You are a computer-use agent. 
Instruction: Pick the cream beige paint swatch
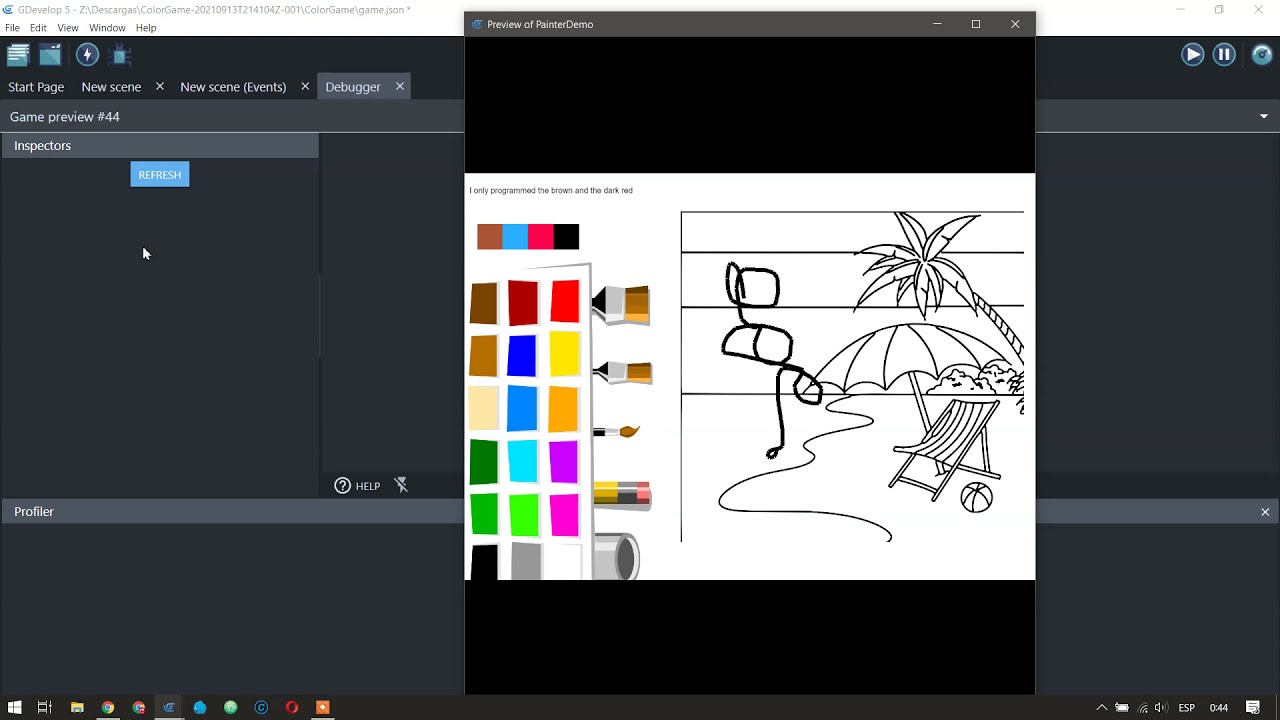click(483, 409)
